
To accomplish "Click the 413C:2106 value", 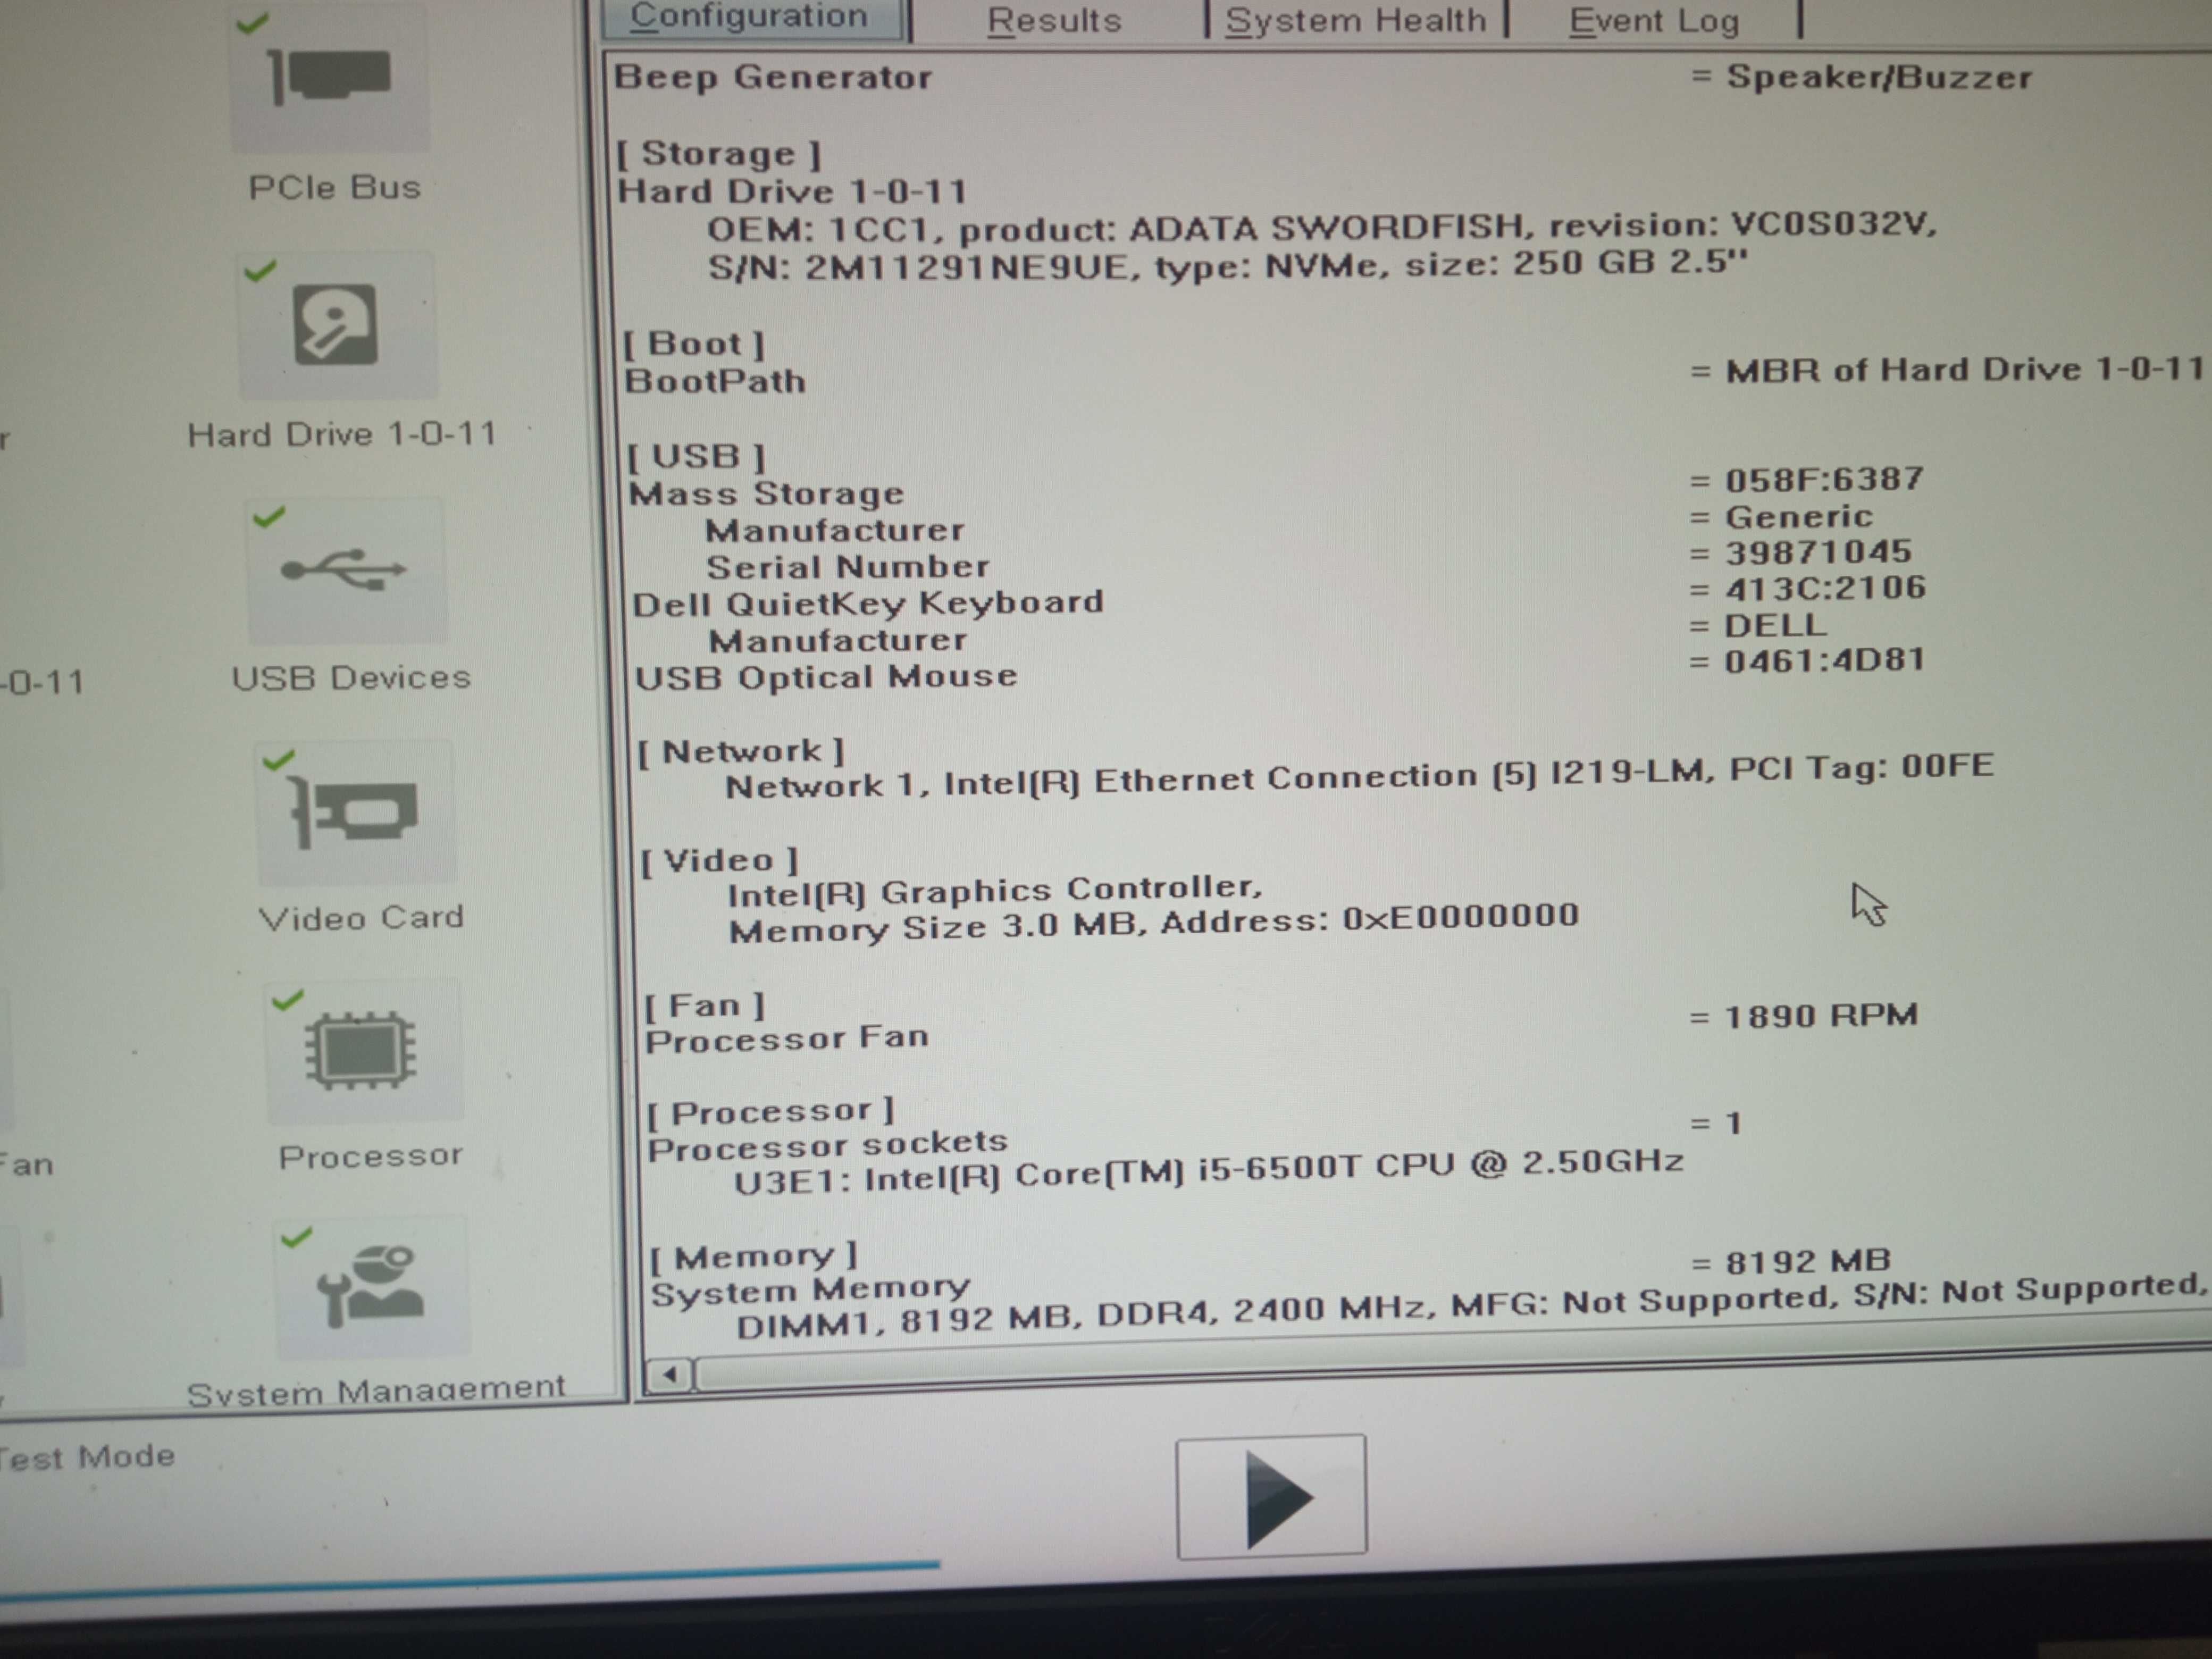I will tap(1825, 588).
